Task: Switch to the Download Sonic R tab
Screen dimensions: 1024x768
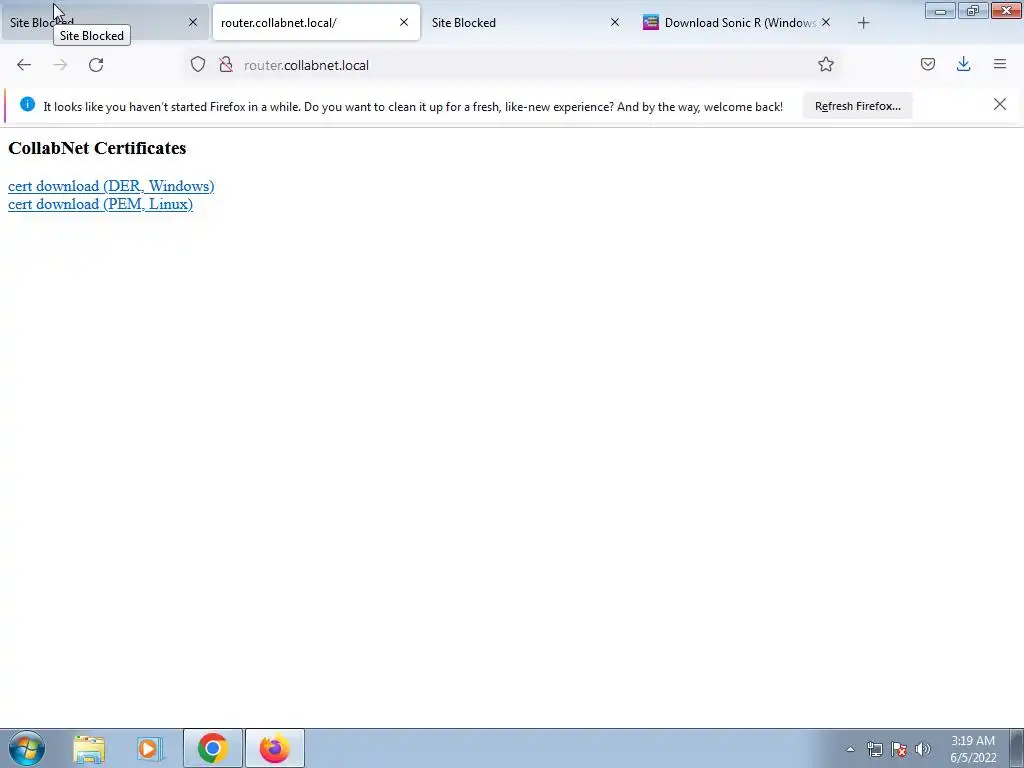Action: pyautogui.click(x=739, y=22)
